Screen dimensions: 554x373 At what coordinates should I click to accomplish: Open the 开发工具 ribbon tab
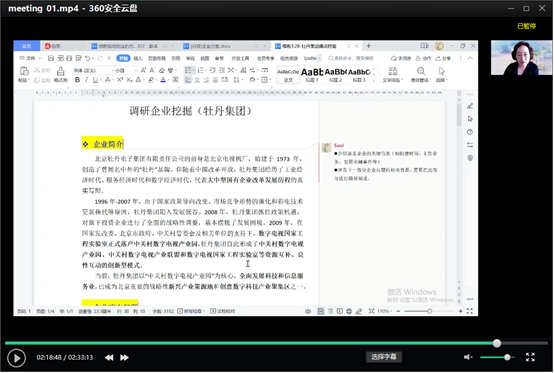point(240,58)
